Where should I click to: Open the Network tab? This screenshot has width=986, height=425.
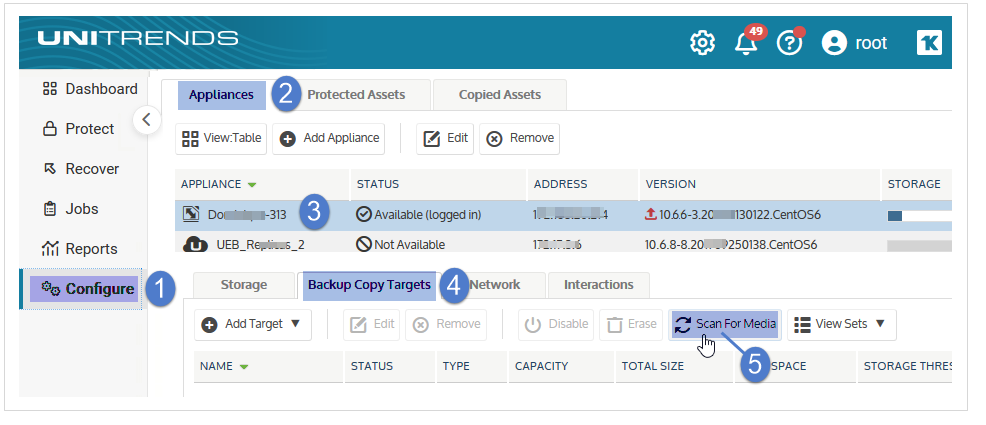[495, 285]
